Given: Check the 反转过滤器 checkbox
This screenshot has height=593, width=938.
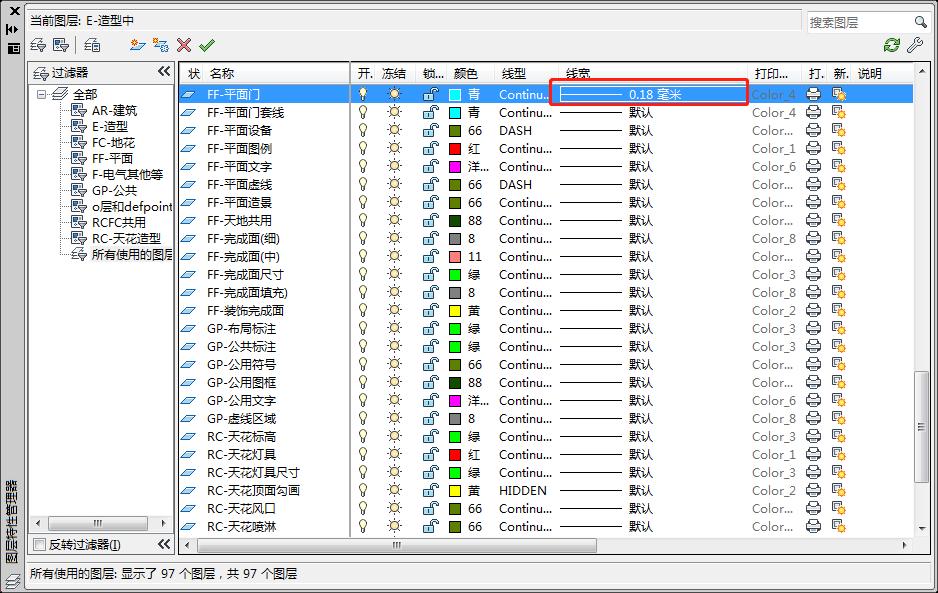Looking at the screenshot, I should pos(39,545).
